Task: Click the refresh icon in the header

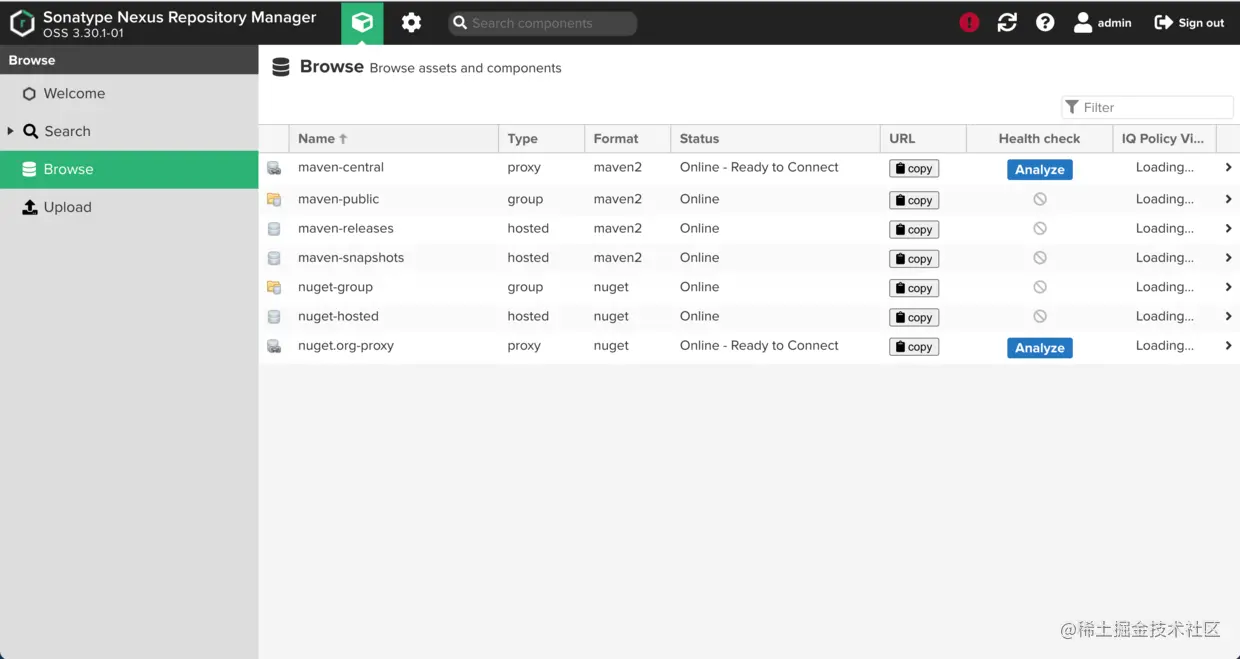Action: tap(1007, 22)
